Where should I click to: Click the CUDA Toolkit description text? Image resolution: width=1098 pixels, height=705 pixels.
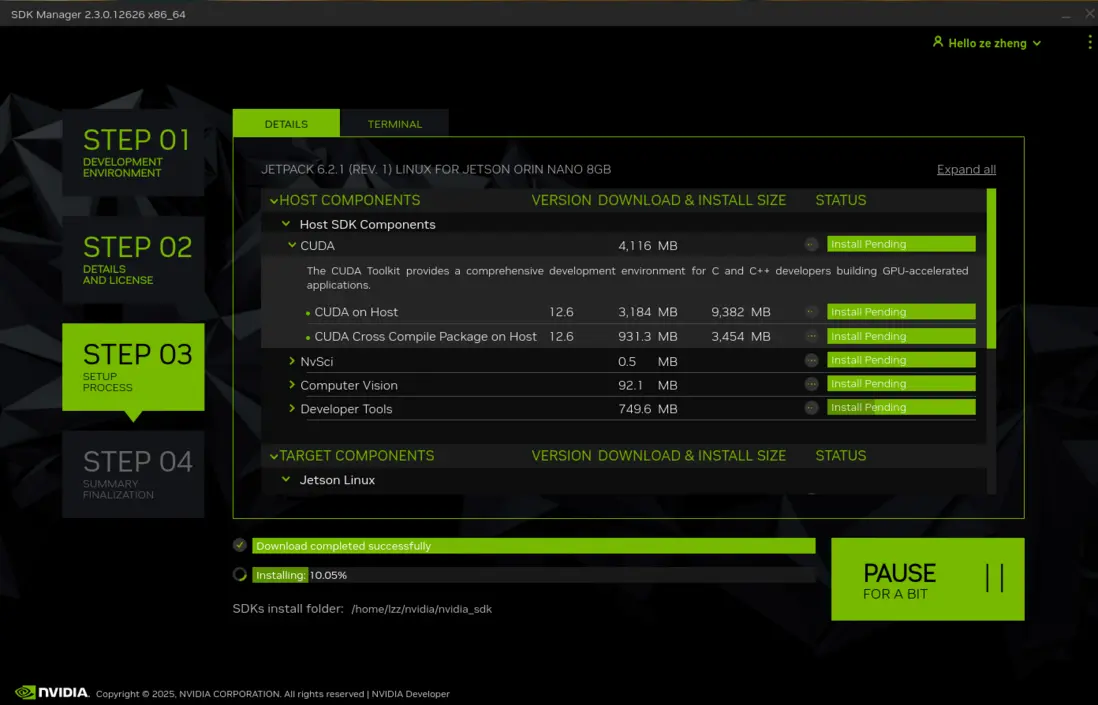[x=637, y=278]
